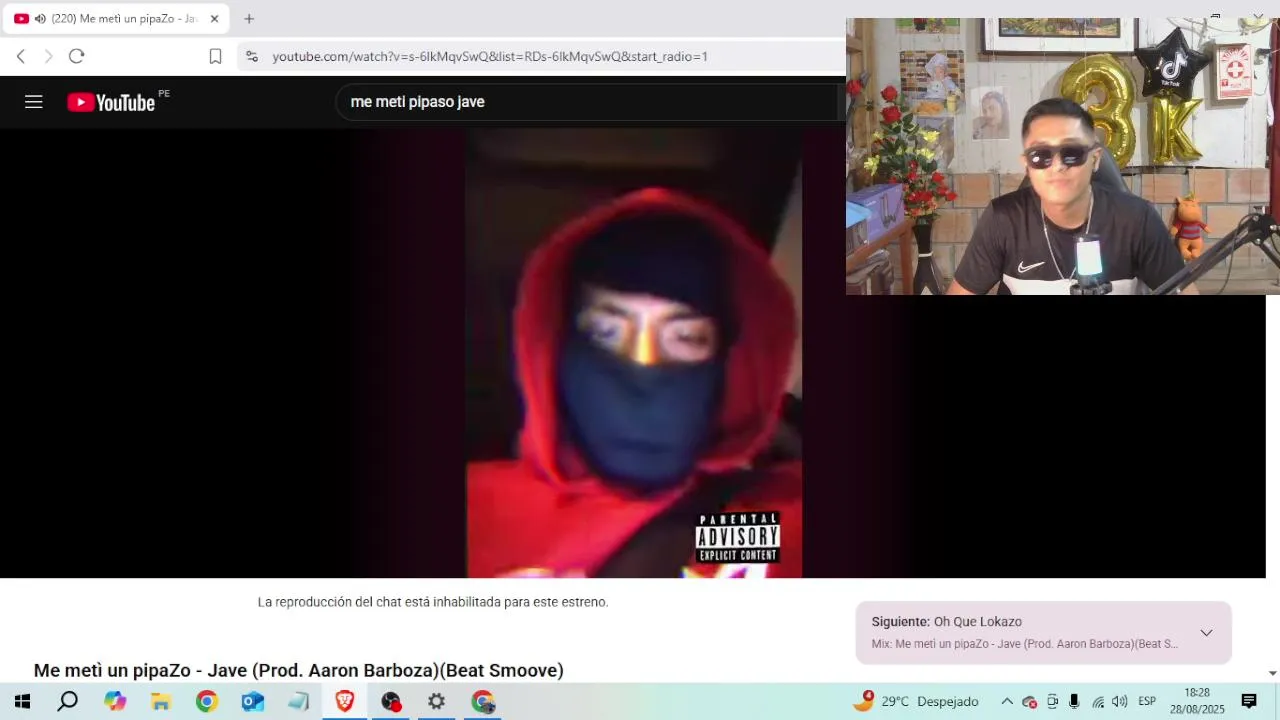Switch to Brave browser on taskbar
This screenshot has height=720, width=1280.
[344, 701]
